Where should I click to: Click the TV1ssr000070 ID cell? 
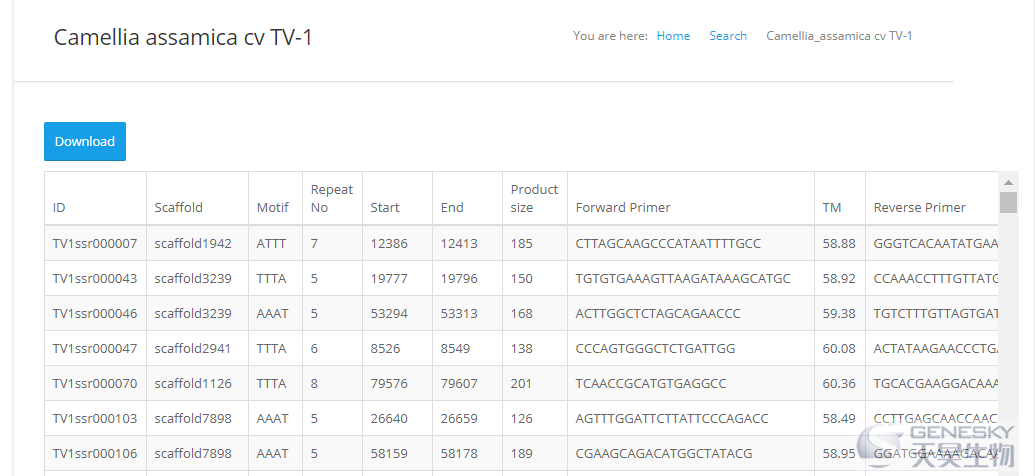tap(96, 384)
